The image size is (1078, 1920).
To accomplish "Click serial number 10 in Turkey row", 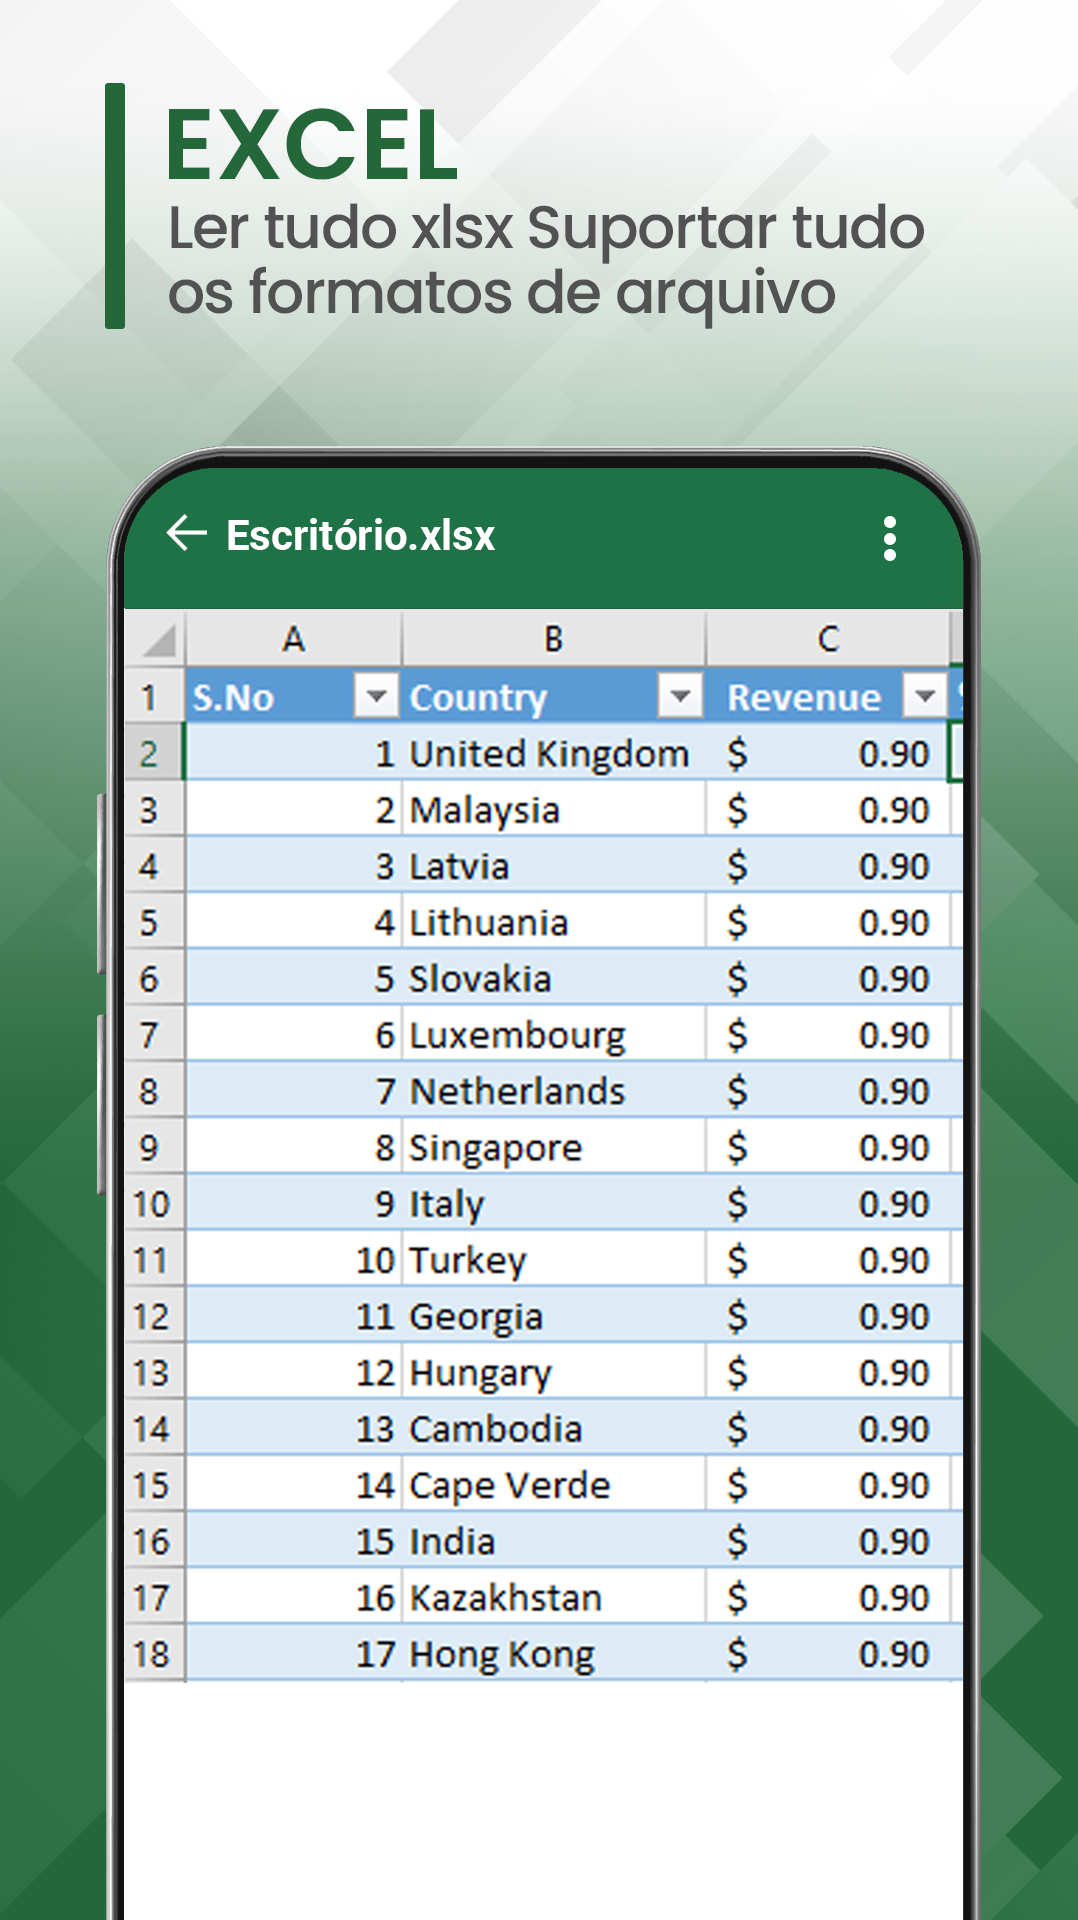I will click(x=294, y=1259).
